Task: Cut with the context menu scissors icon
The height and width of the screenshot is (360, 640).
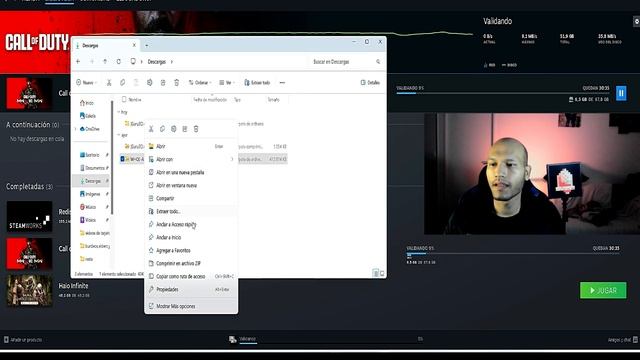Action: coord(151,129)
